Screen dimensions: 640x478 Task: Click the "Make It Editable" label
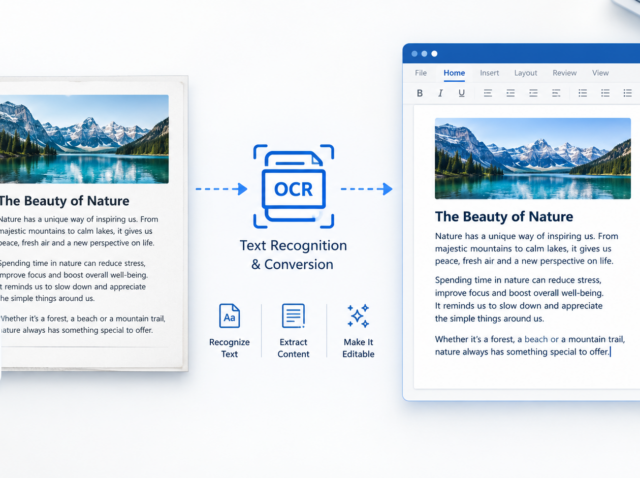[358, 348]
